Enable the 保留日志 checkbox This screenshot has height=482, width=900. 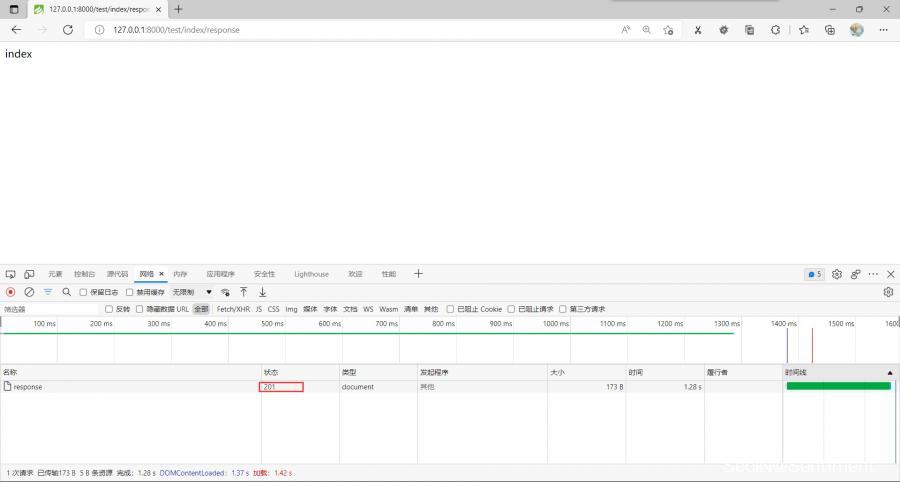(x=84, y=292)
